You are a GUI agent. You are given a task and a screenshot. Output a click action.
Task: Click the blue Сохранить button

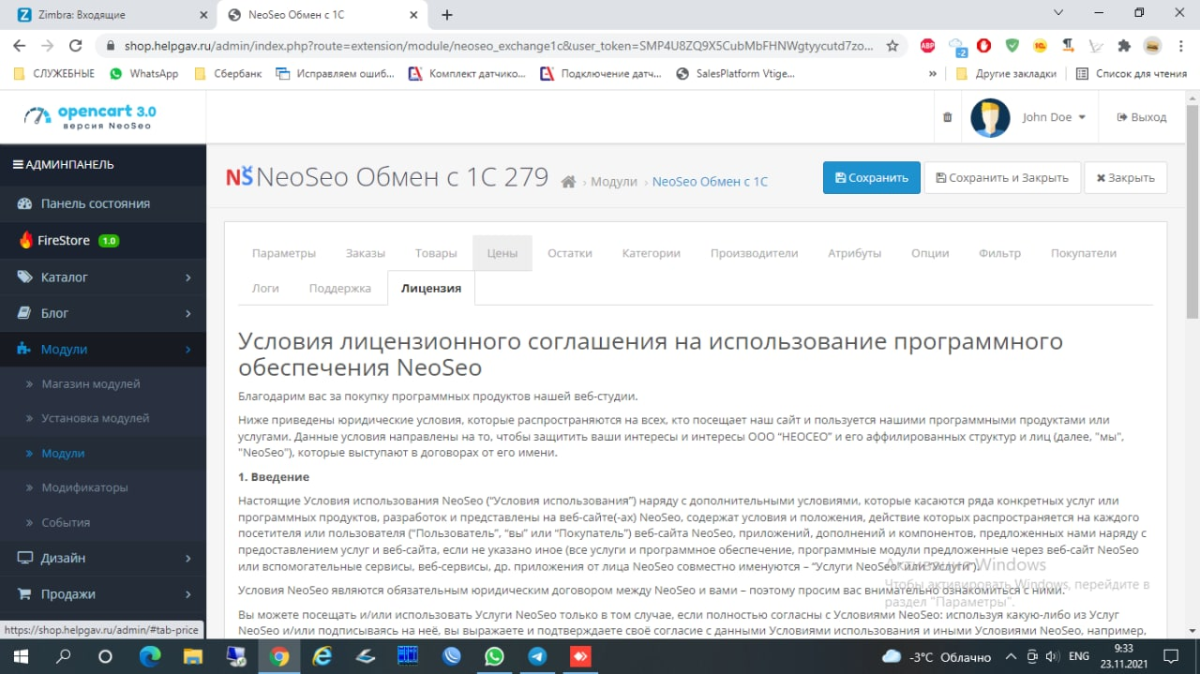(x=872, y=178)
